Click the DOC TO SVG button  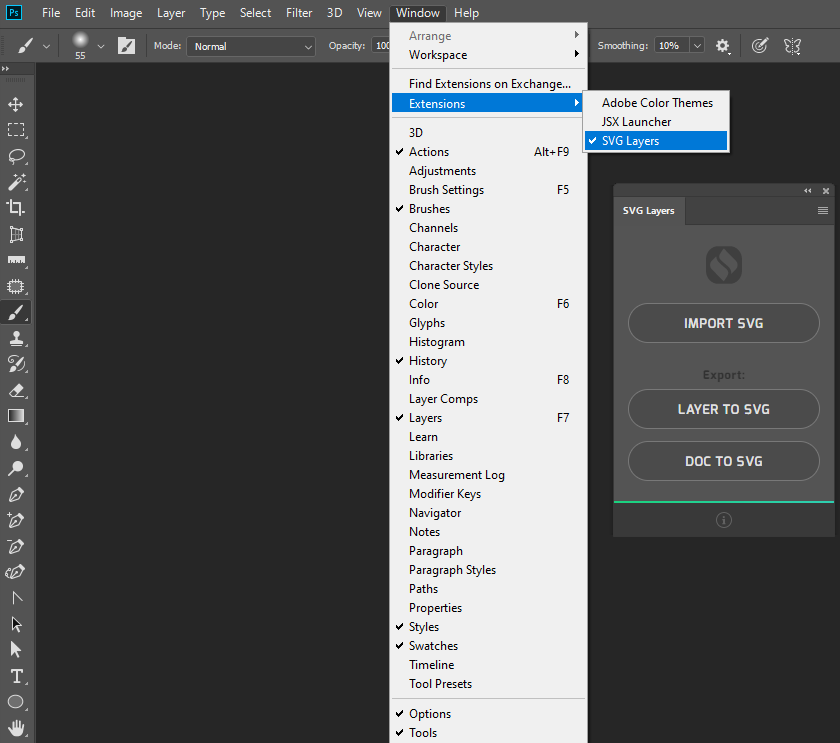pyautogui.click(x=724, y=461)
